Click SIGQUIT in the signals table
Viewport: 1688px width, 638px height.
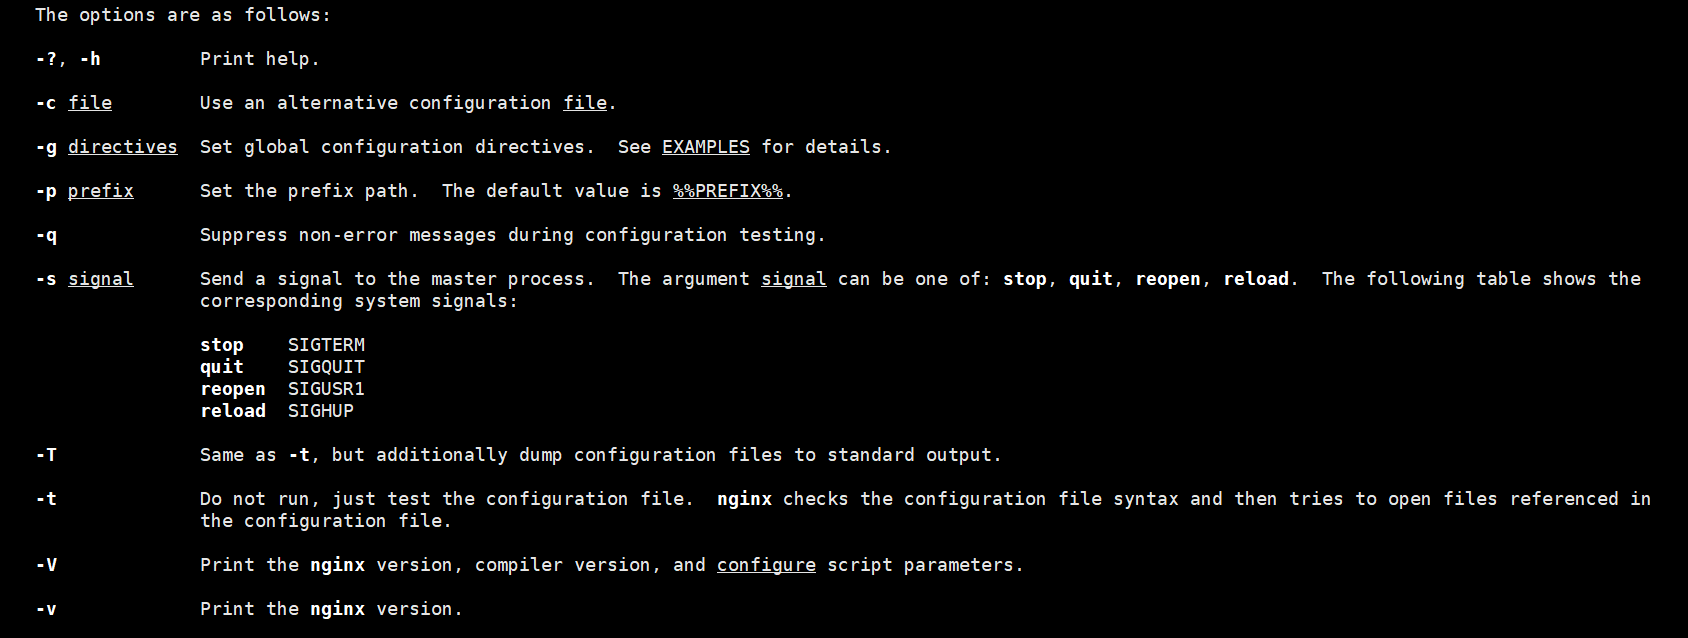[326, 367]
